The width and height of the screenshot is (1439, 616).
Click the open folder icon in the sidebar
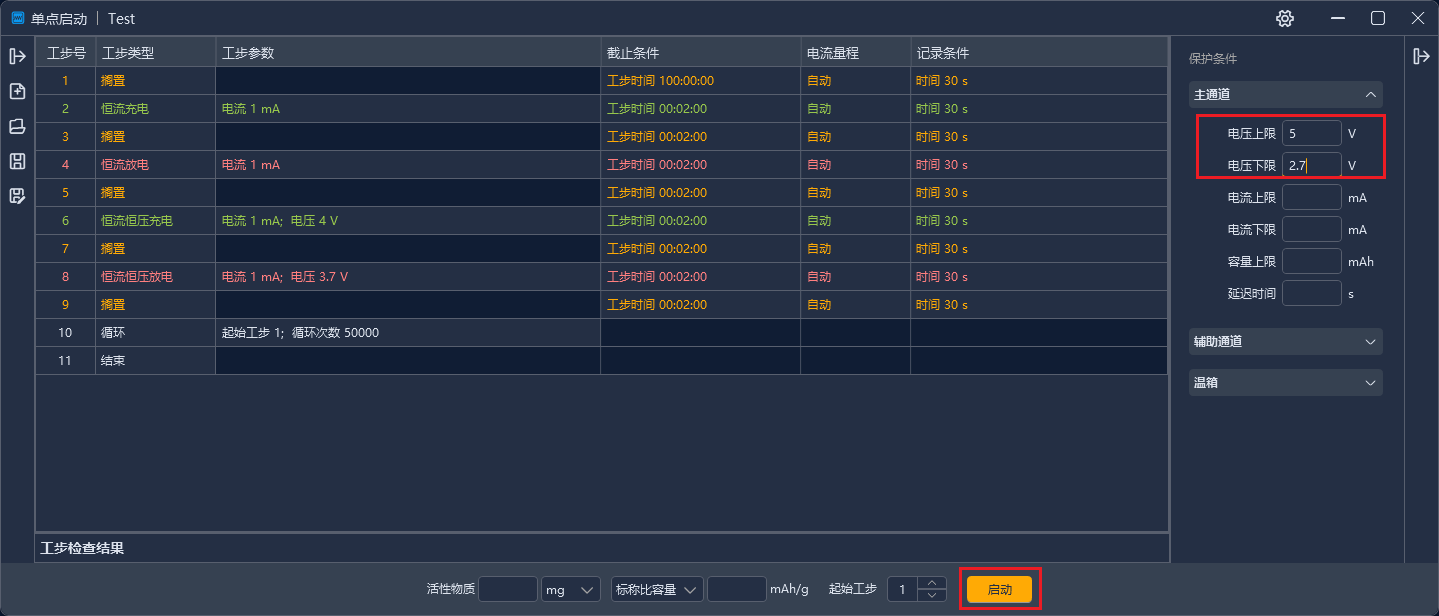tap(17, 126)
